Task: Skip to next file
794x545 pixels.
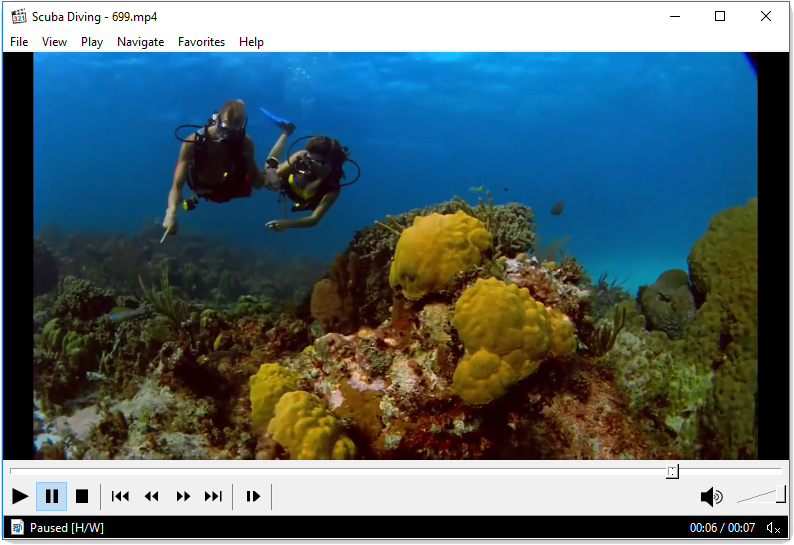Action: [x=213, y=496]
